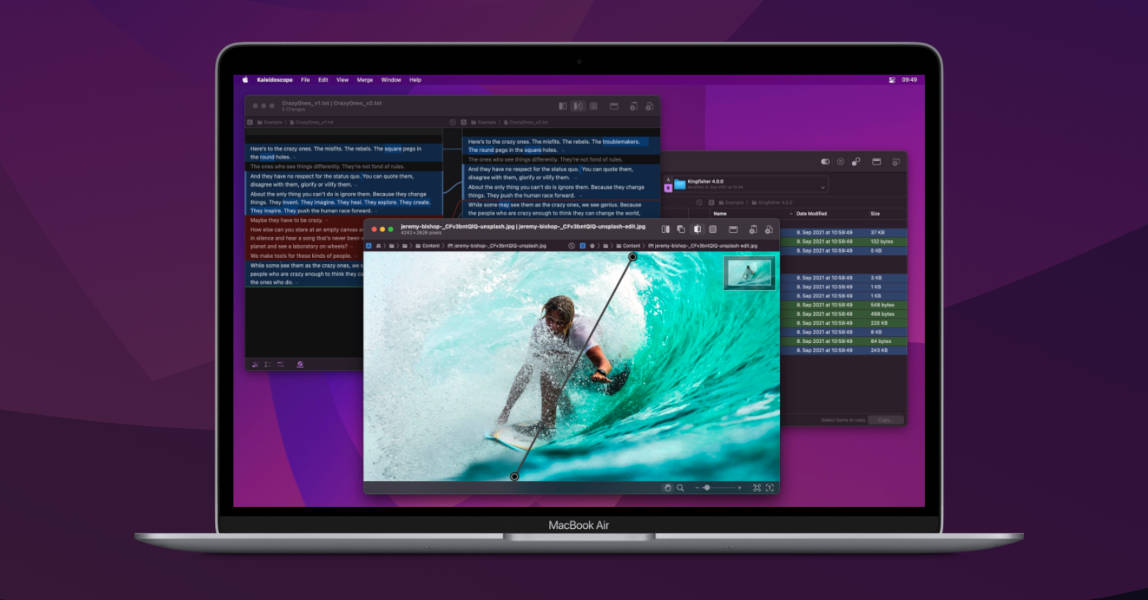The image size is (1148, 600).
Task: Select Fluid layout in text comparison toolbar
Action: click(578, 106)
